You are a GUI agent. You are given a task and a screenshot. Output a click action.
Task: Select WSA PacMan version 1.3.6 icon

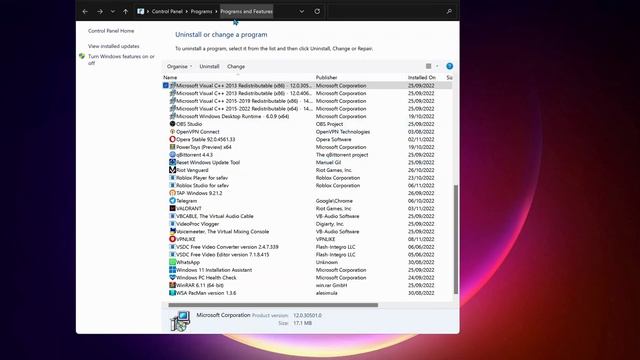[x=172, y=293]
